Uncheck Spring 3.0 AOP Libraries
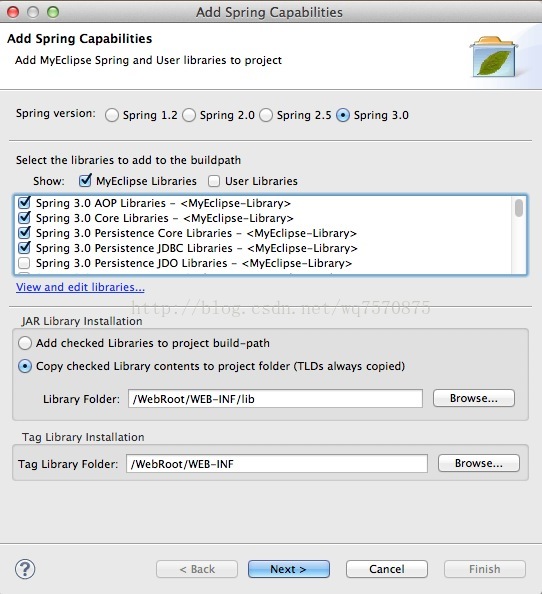The width and height of the screenshot is (542, 594). 24,203
